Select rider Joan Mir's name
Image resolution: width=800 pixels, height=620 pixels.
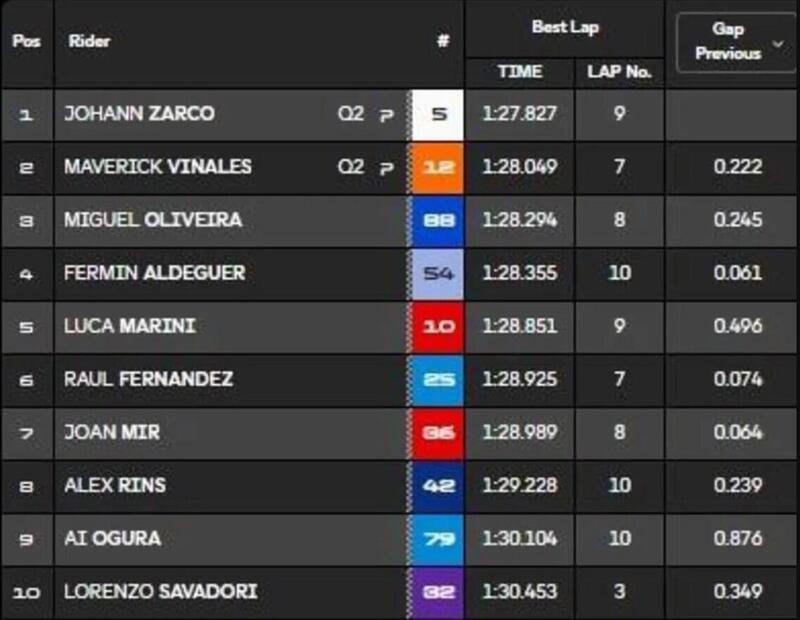coord(111,433)
